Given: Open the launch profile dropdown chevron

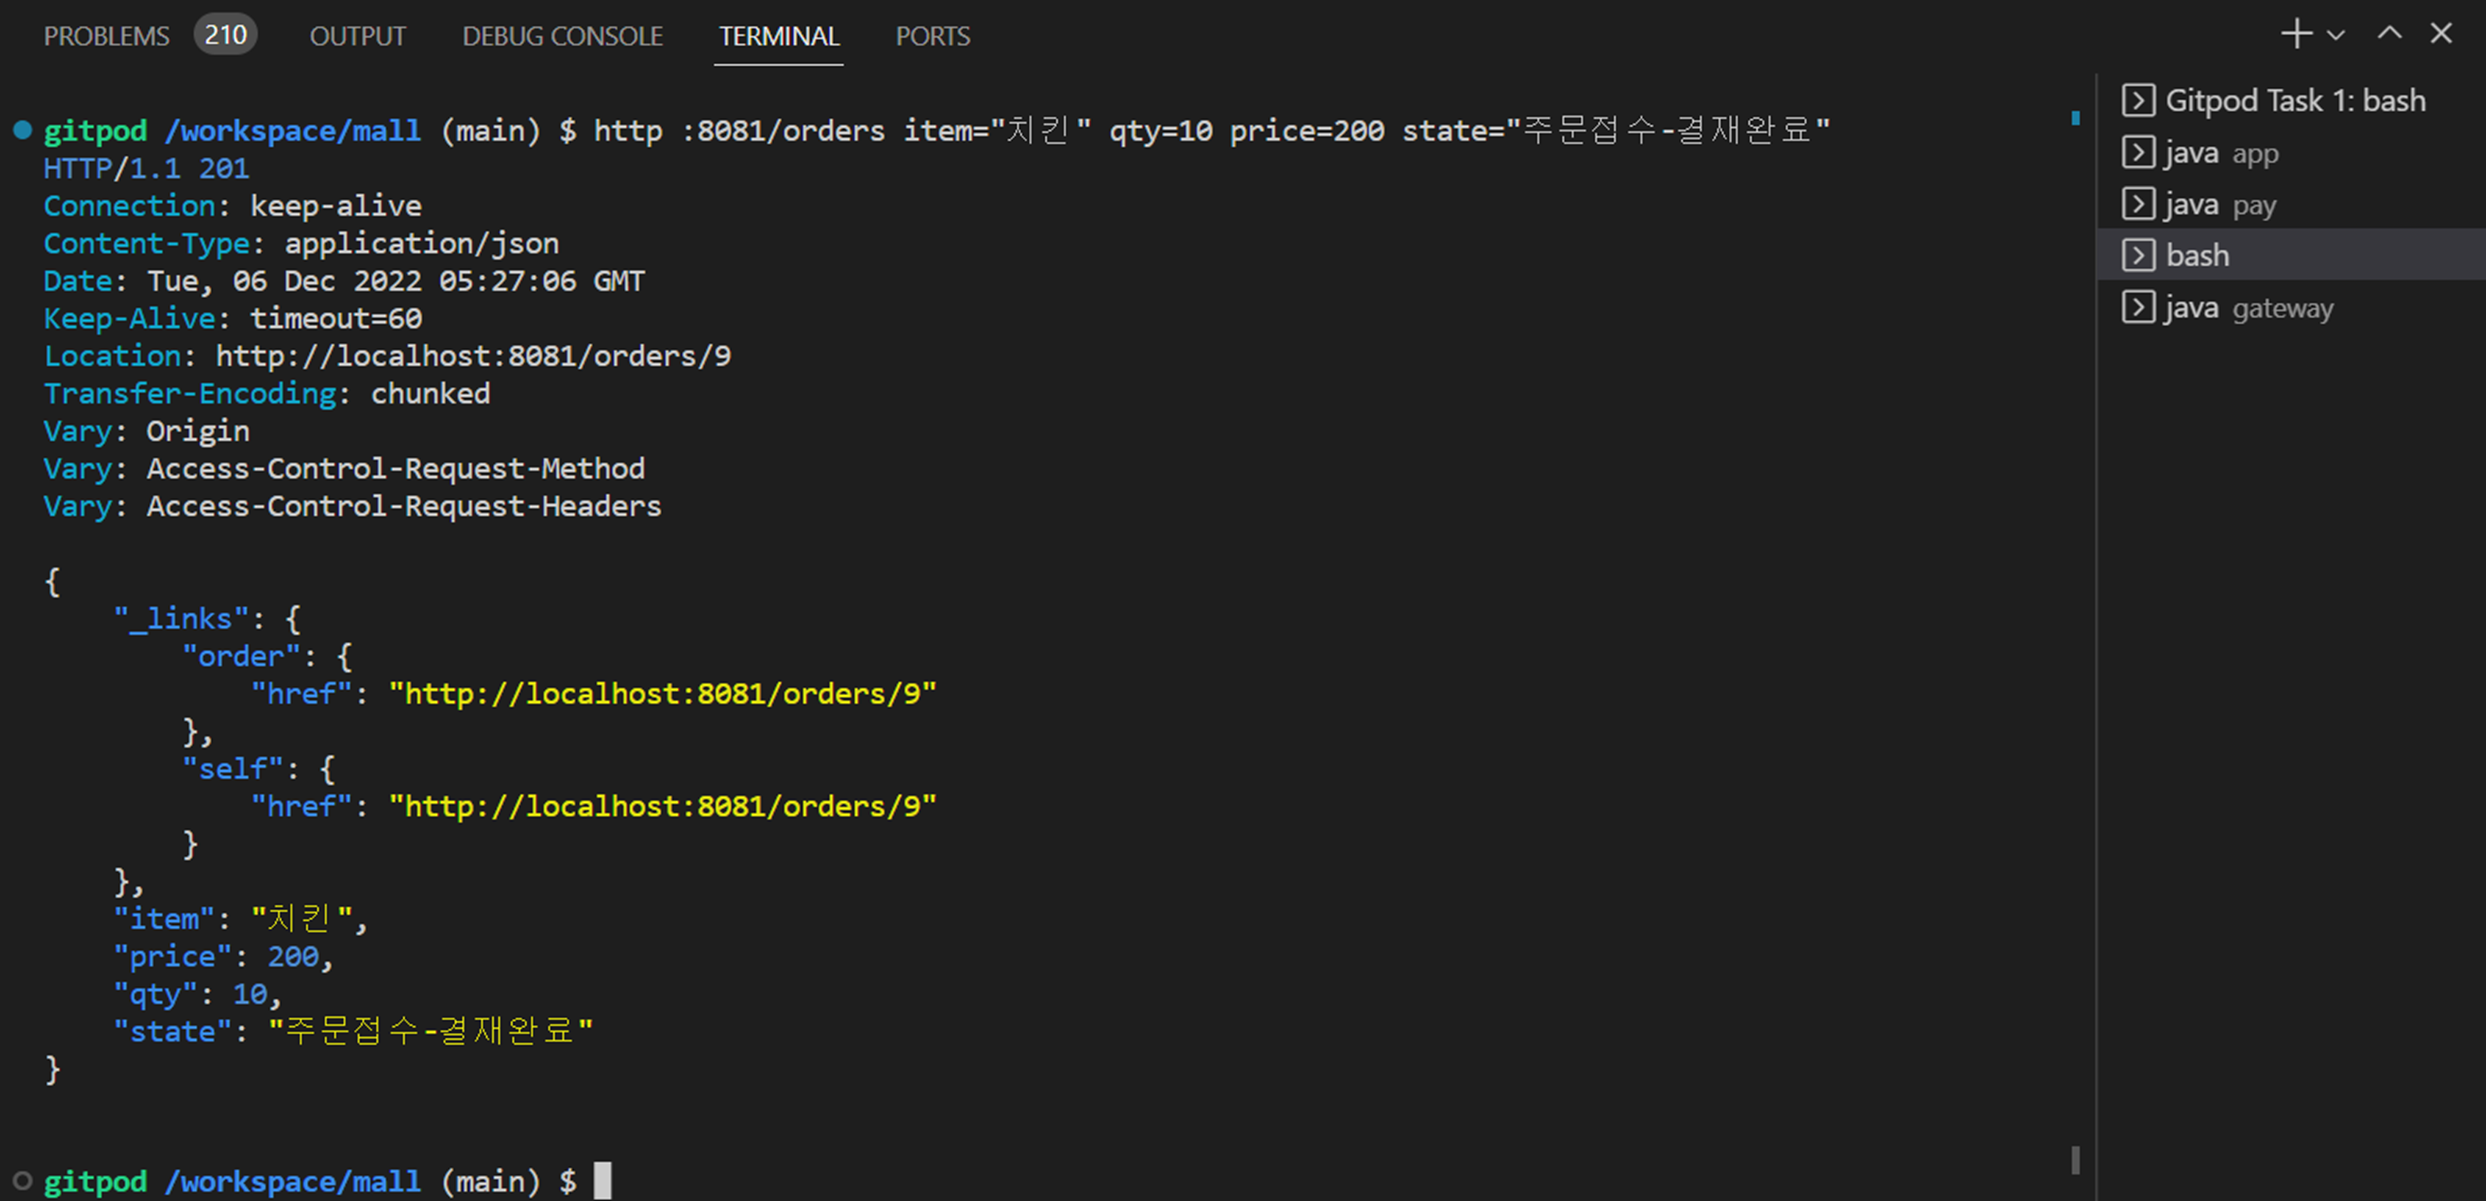Looking at the screenshot, I should click(x=2336, y=36).
